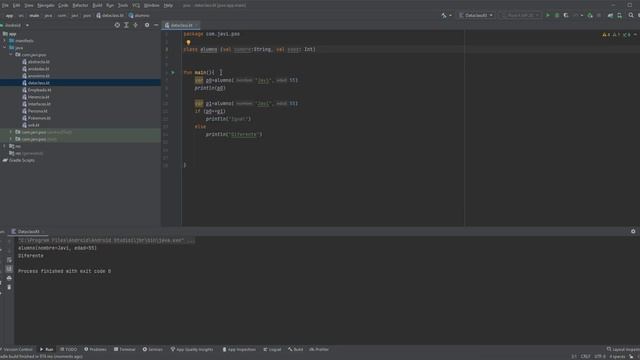
Task: Open the Help menu
Action: pyautogui.click(x=168, y=5)
